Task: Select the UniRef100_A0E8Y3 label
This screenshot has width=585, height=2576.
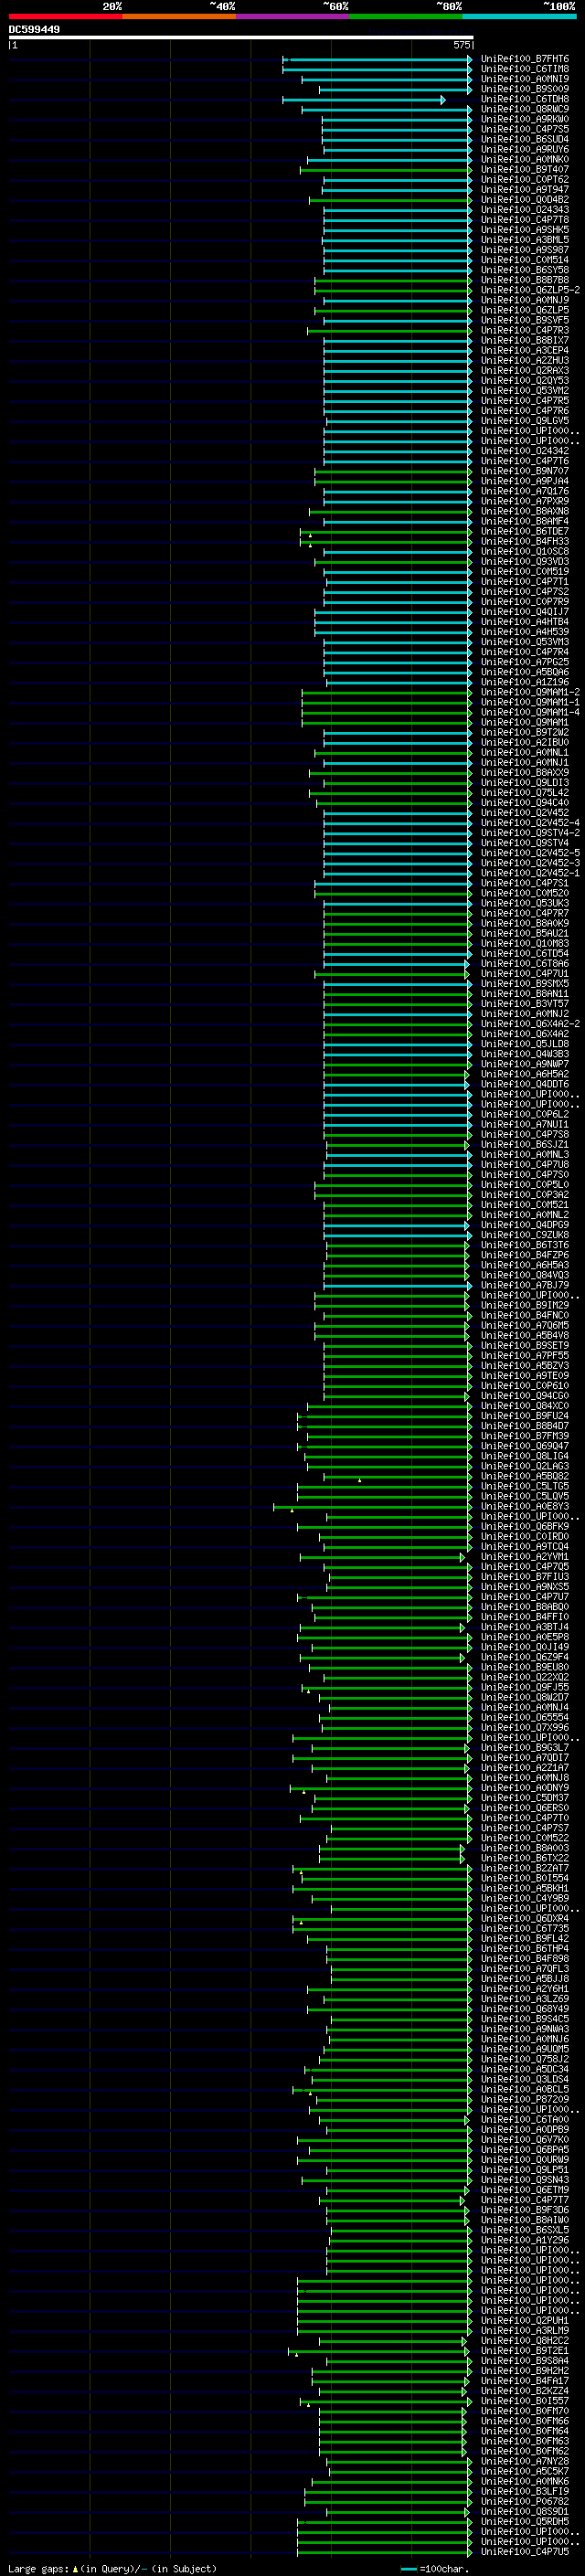Action: click(525, 1506)
